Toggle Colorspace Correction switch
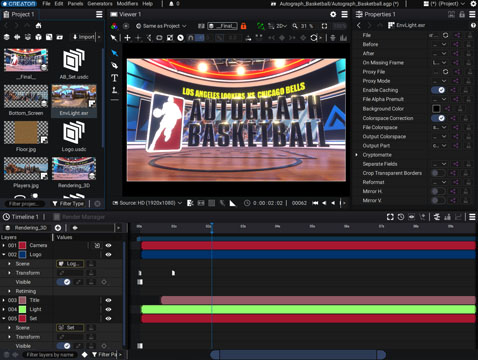The height and width of the screenshot is (360, 478). click(x=438, y=118)
